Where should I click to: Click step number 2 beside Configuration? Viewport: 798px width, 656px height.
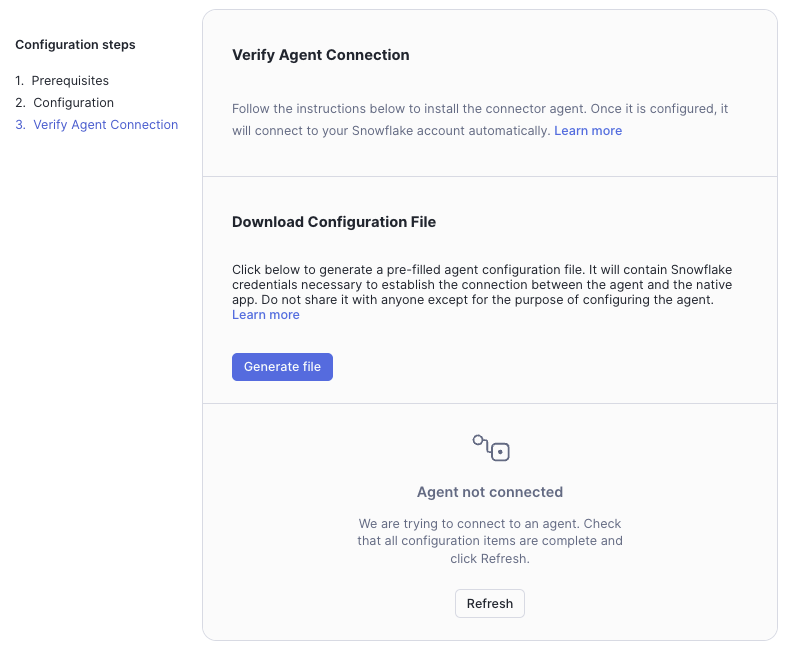pyautogui.click(x=20, y=103)
